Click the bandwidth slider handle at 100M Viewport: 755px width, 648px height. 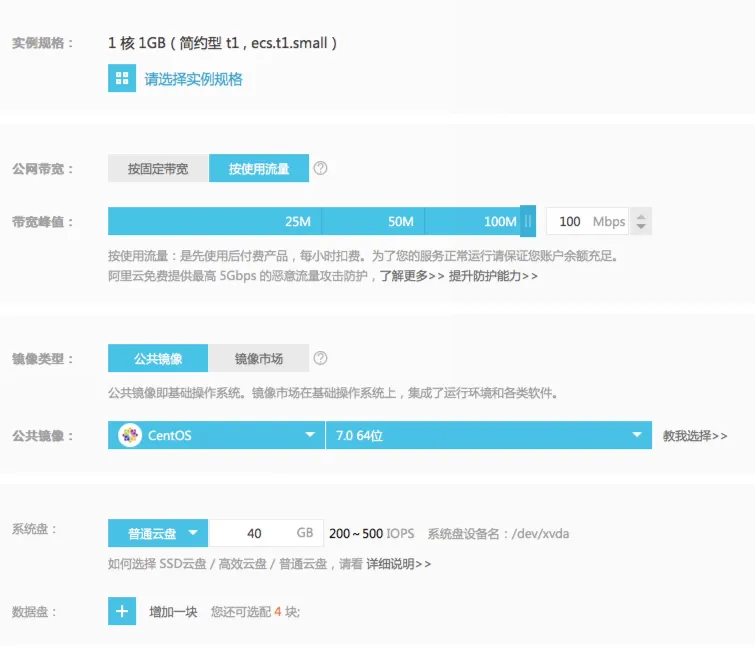click(x=528, y=221)
